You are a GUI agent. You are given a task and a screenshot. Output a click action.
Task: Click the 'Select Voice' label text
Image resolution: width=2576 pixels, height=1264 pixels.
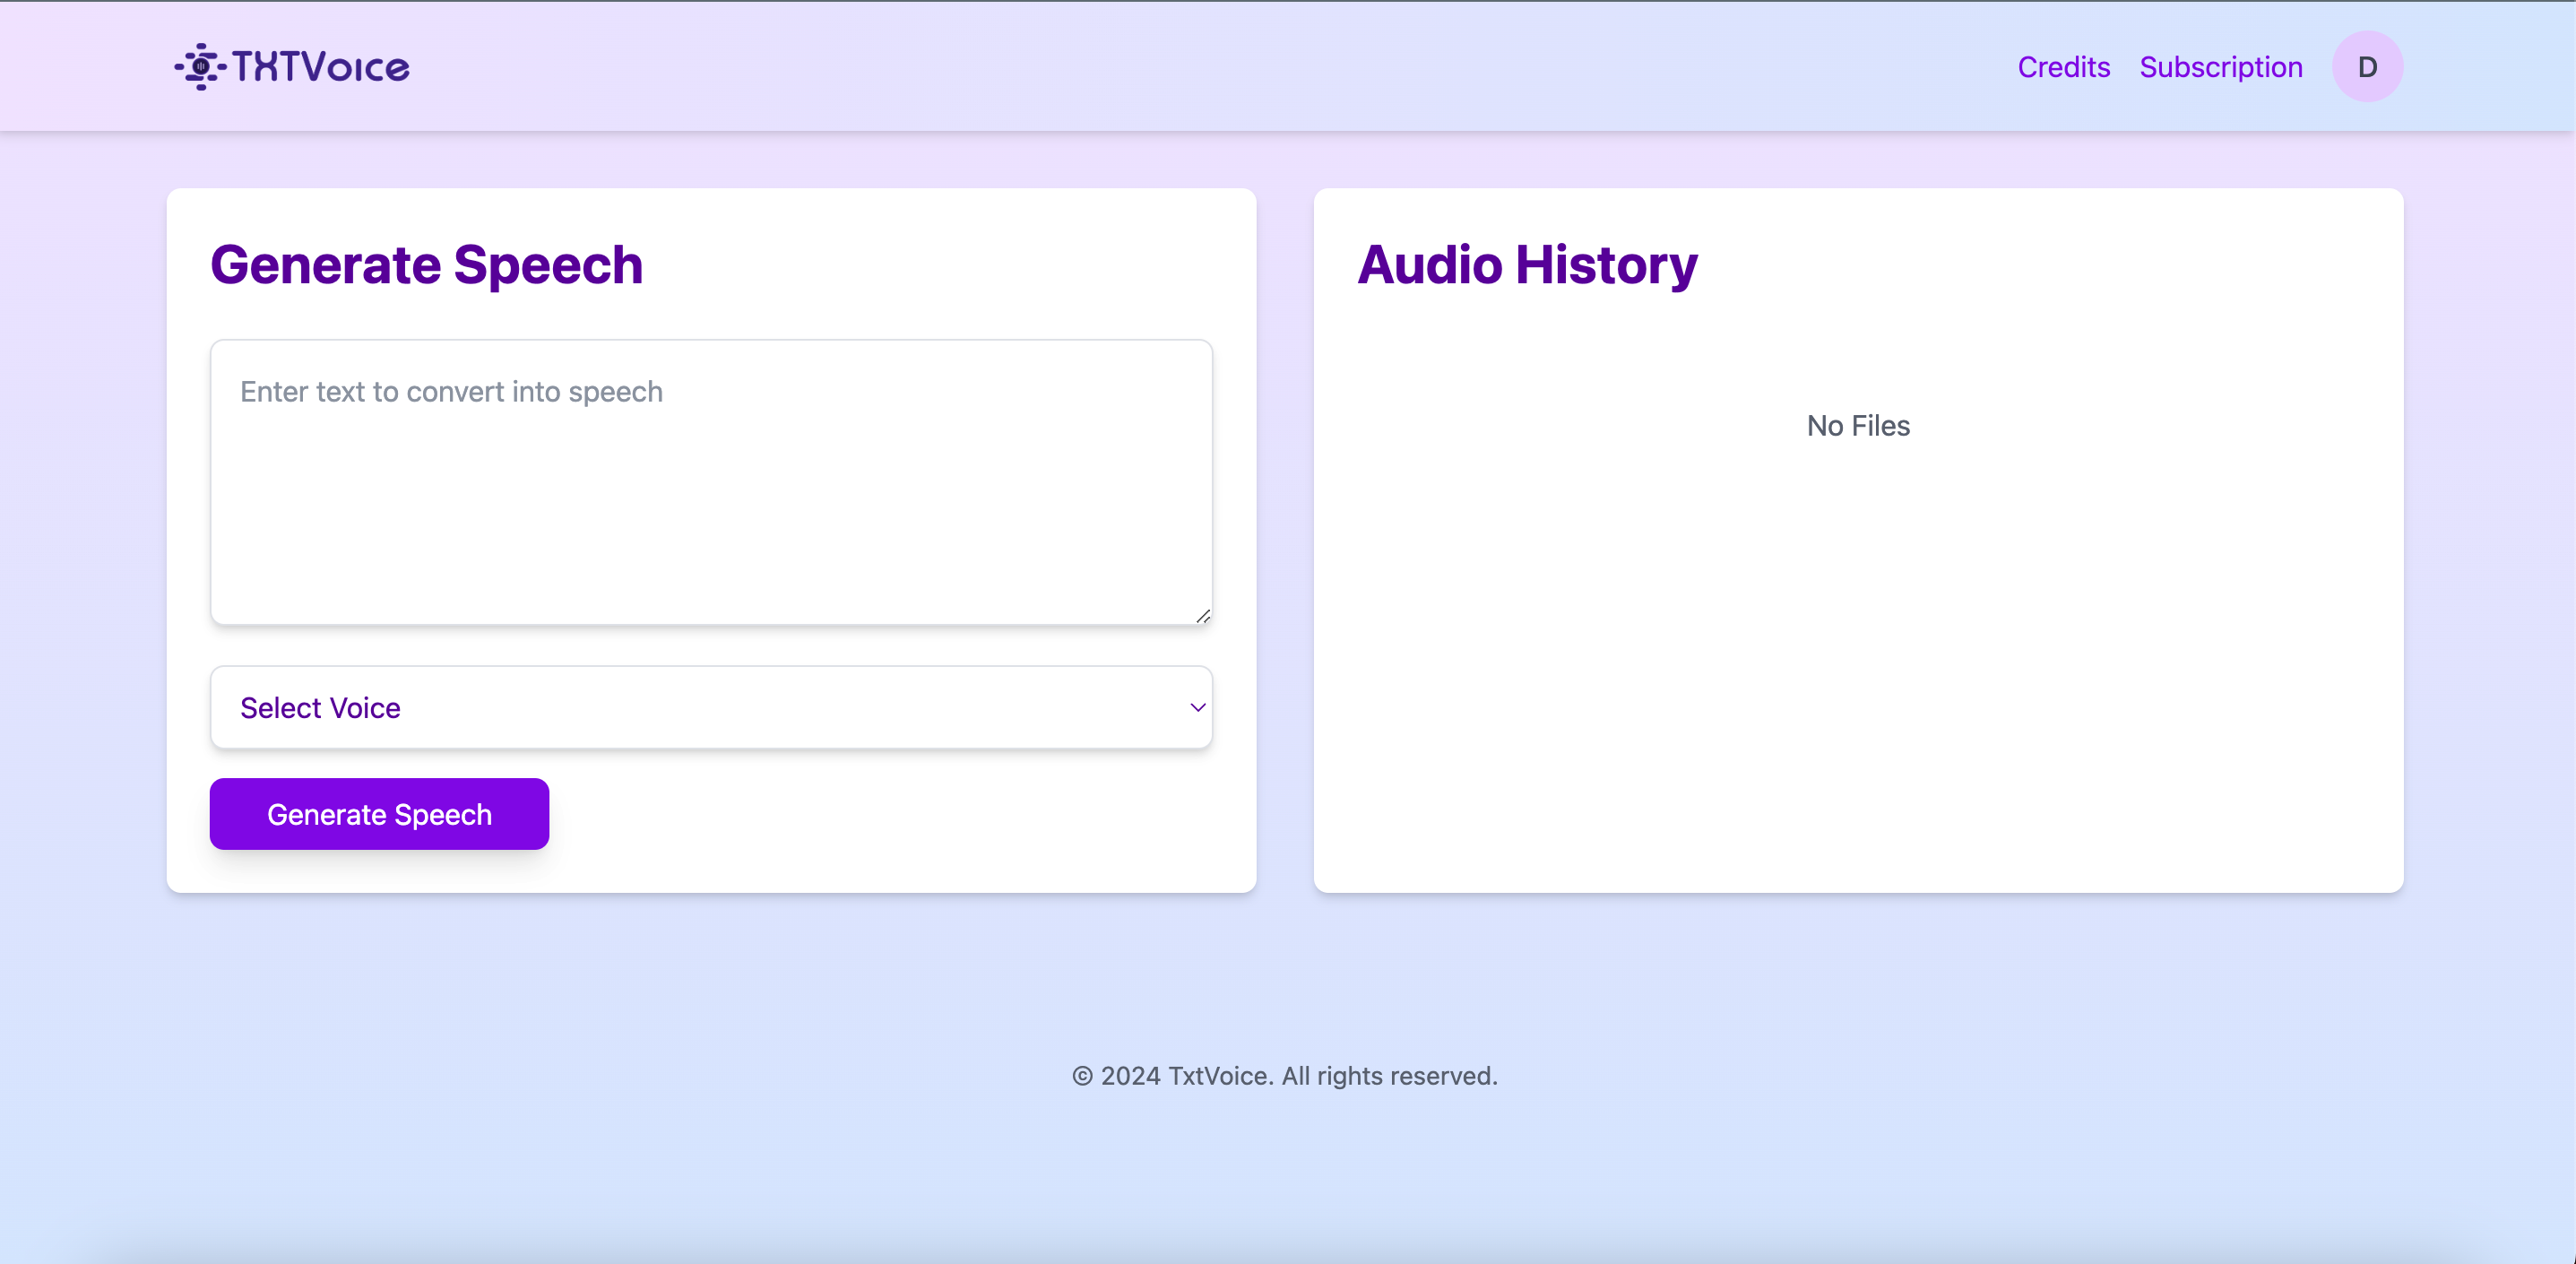point(320,708)
